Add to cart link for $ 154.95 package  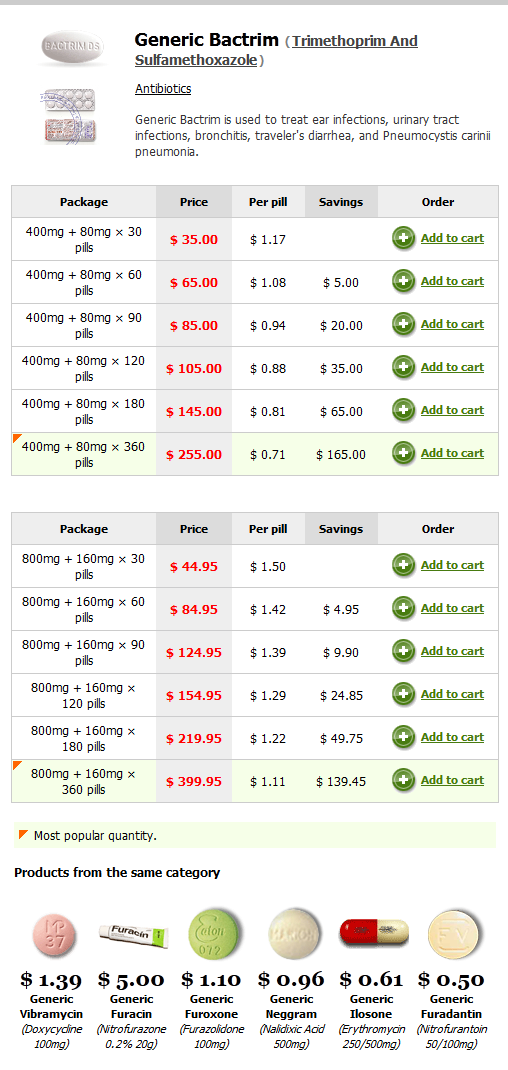pyautogui.click(x=452, y=694)
